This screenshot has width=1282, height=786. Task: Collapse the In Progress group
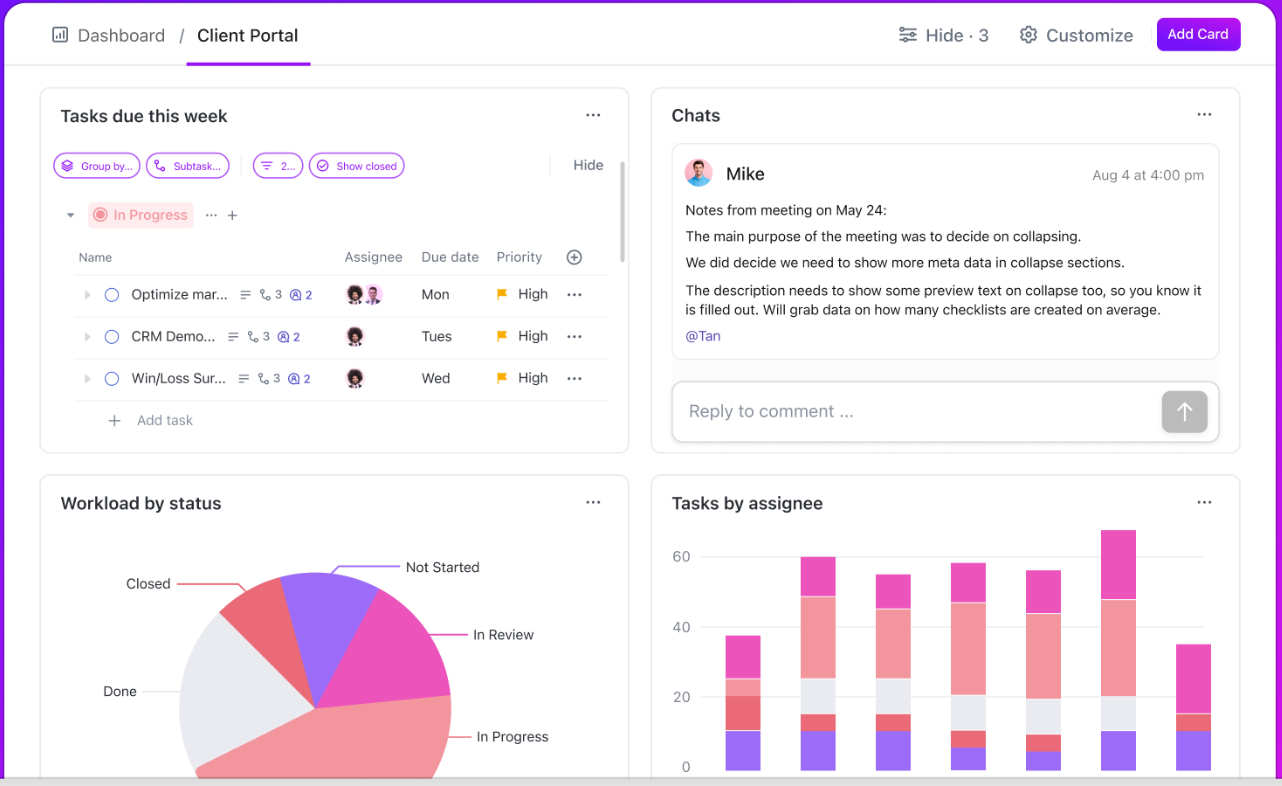coord(70,215)
